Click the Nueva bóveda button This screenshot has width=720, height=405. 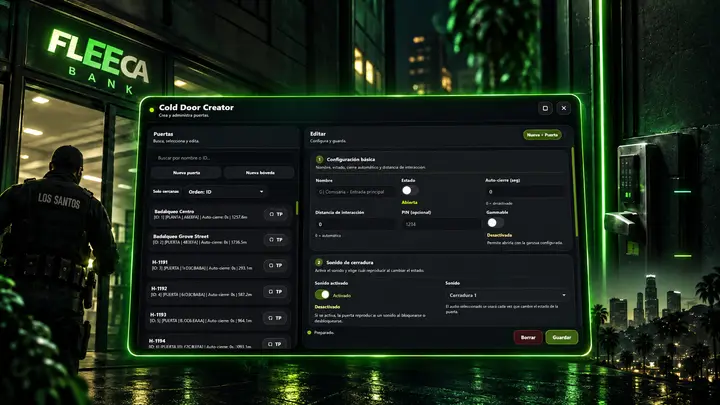pyautogui.click(x=260, y=173)
